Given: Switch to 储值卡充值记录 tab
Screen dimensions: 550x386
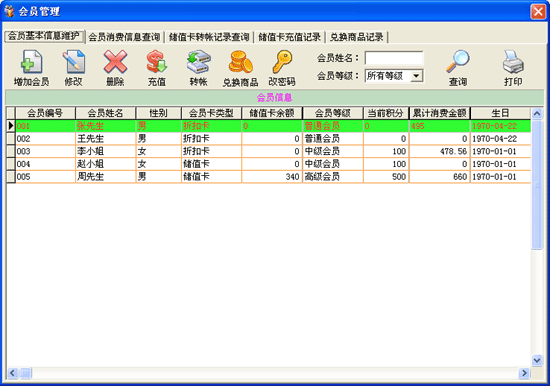Looking at the screenshot, I should (x=289, y=37).
